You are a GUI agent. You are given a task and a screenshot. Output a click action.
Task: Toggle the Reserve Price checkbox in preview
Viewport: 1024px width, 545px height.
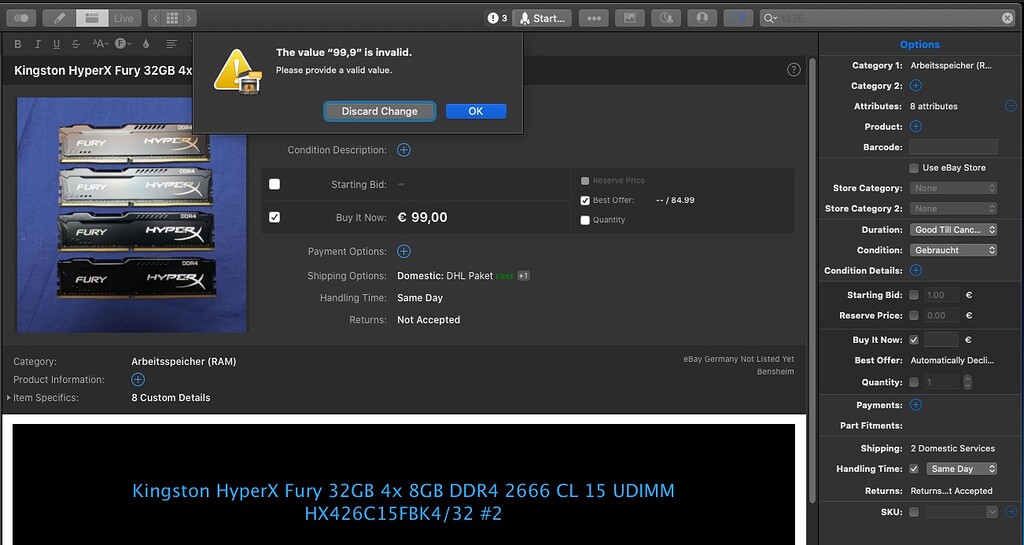[585, 181]
